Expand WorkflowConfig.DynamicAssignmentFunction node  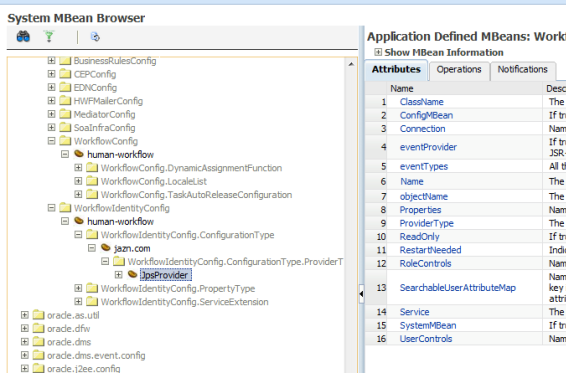[x=78, y=168]
